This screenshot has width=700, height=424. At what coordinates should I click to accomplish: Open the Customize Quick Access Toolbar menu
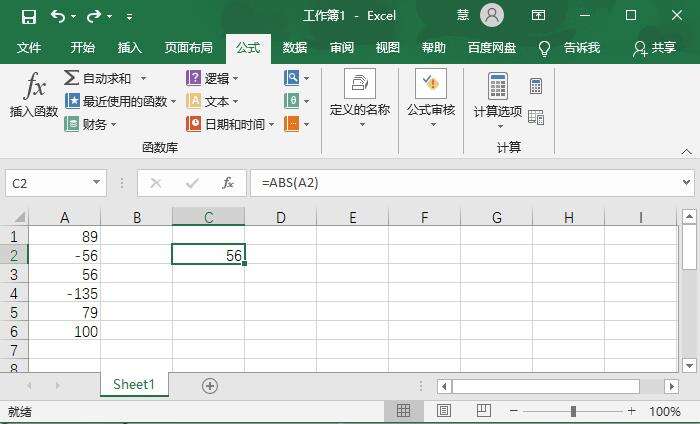tap(129, 17)
